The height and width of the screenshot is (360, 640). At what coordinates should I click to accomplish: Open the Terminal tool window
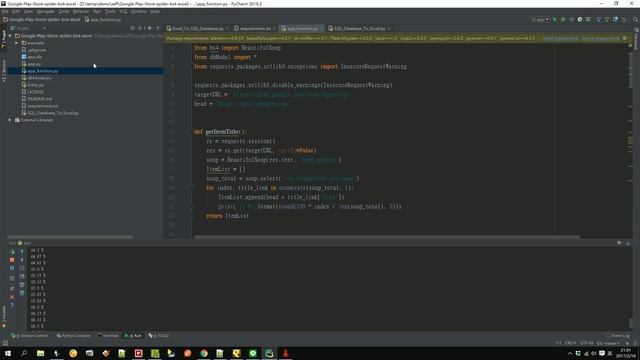108,336
